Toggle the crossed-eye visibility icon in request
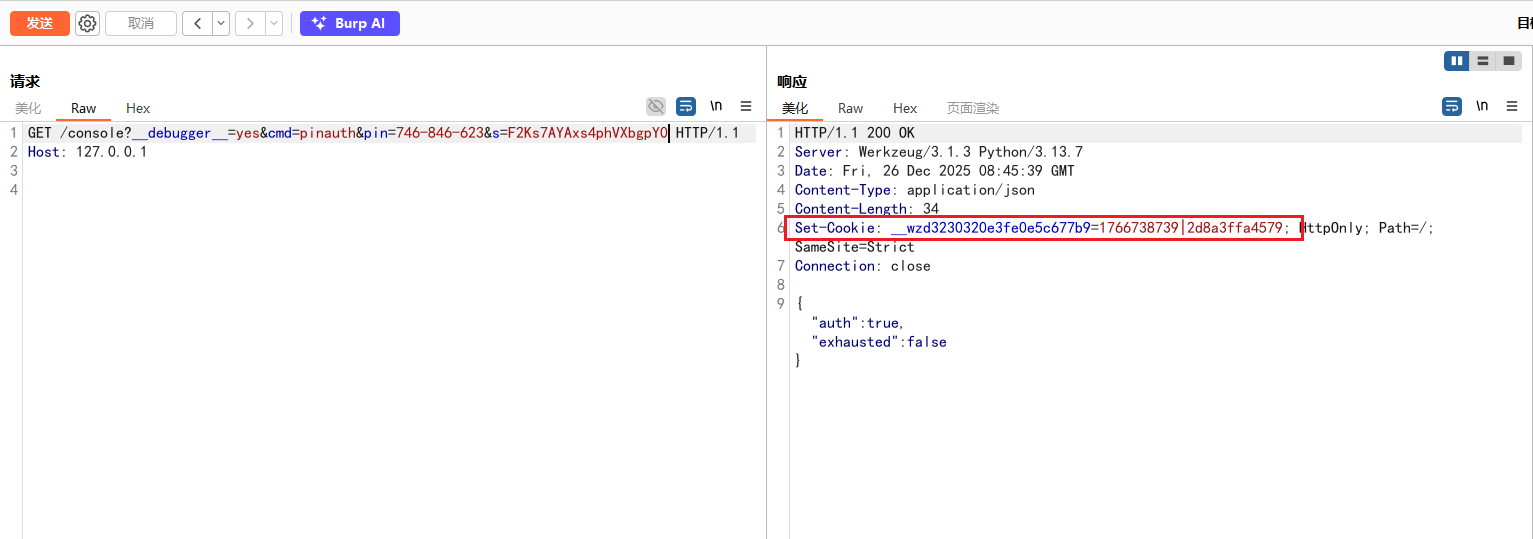The image size is (1533, 539). click(x=656, y=106)
